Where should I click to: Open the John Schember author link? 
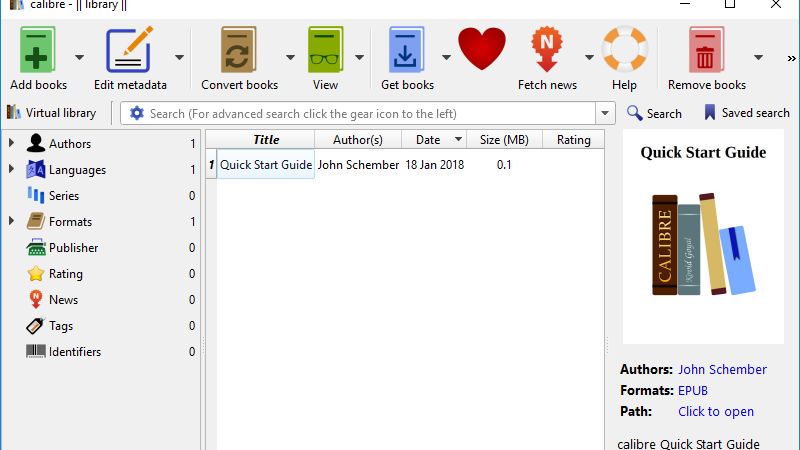coord(722,369)
